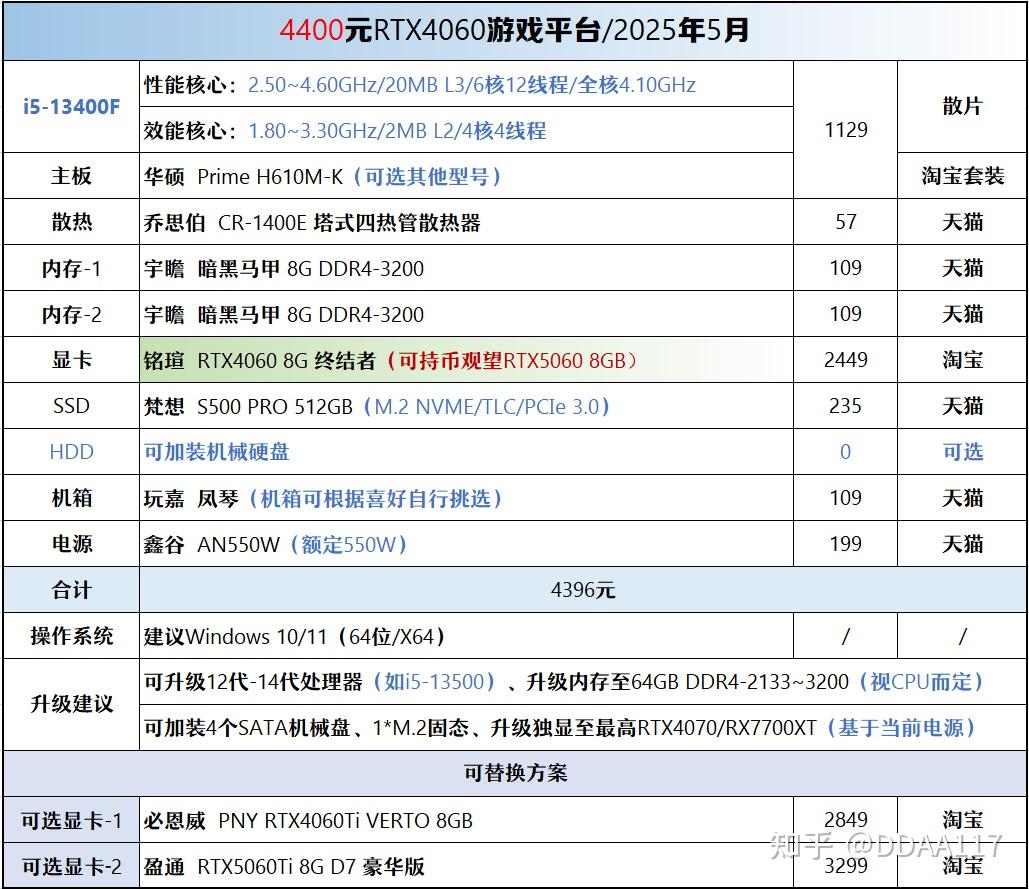Click the 华硕 Prime H610M-K motherboard entry
This screenshot has height=889, width=1029.
pyautogui.click(x=466, y=176)
